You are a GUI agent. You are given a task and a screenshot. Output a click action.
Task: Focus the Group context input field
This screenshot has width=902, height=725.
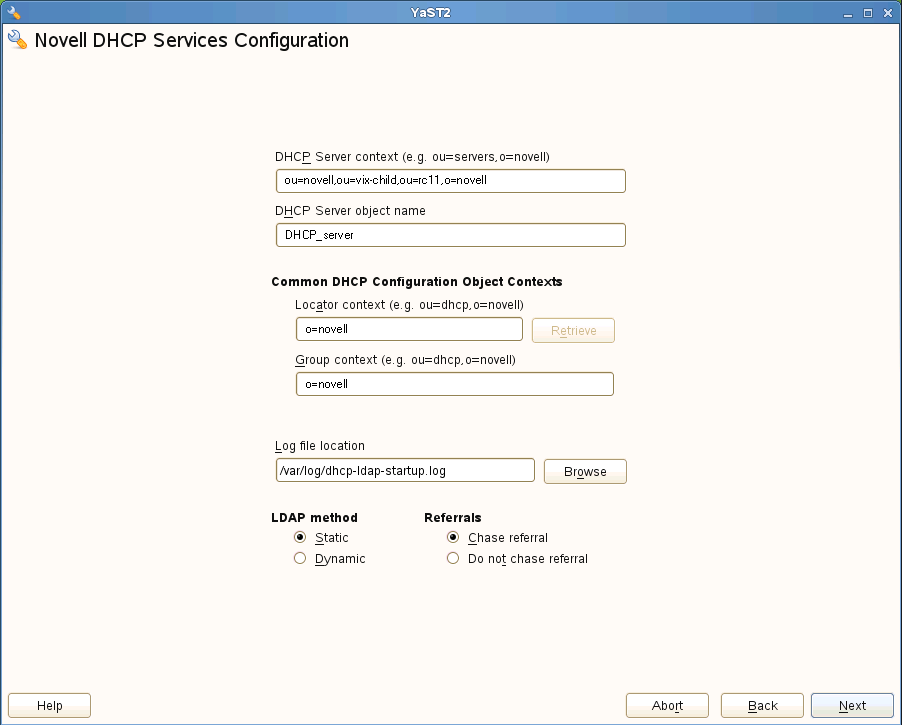point(454,384)
